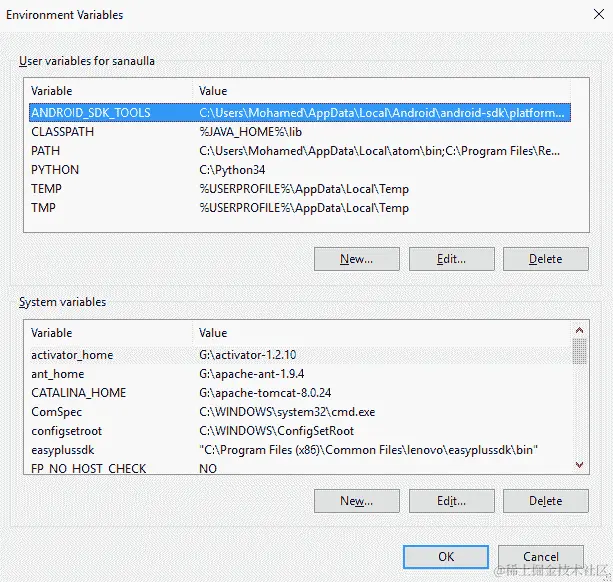Image resolution: width=613 pixels, height=582 pixels.
Task: Click the G:\apache-ant-1.9.4 value
Action: [x=251, y=374]
